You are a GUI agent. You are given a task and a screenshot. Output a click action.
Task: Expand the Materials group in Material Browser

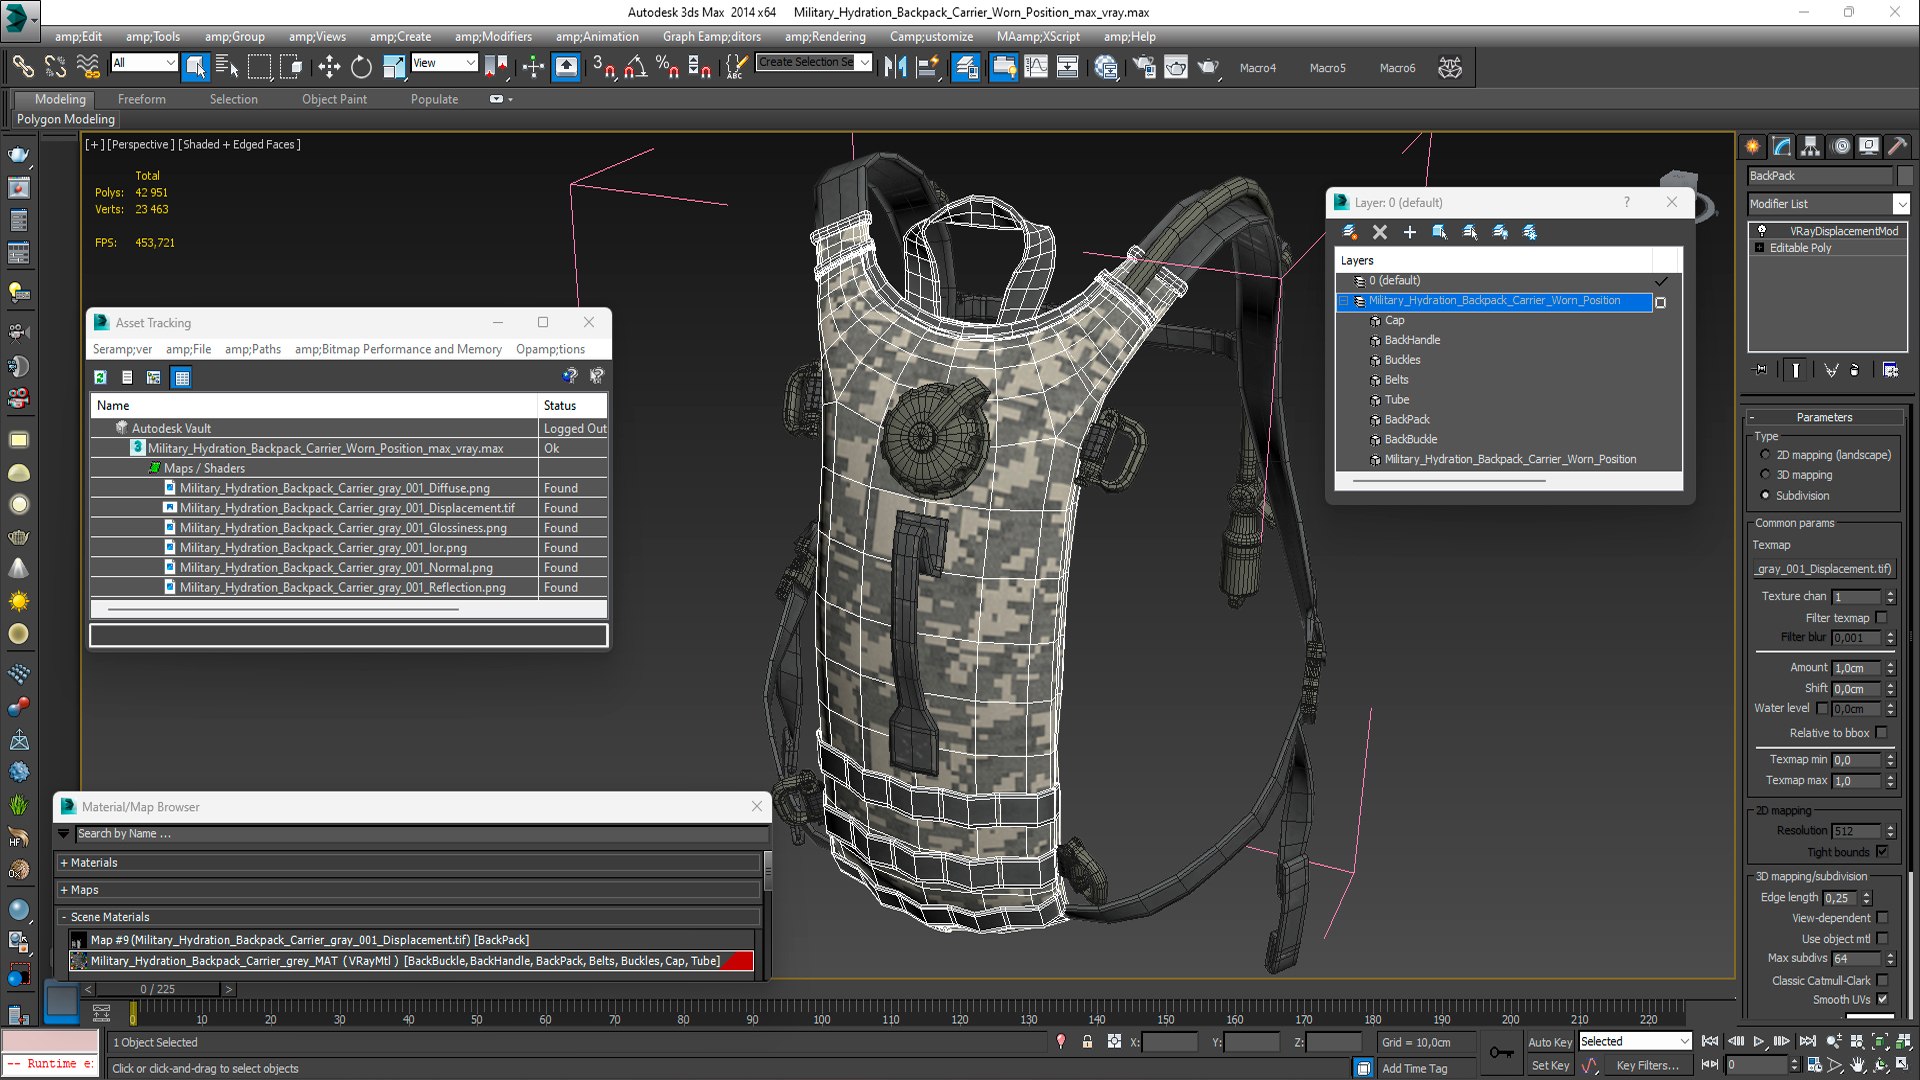pos(64,863)
